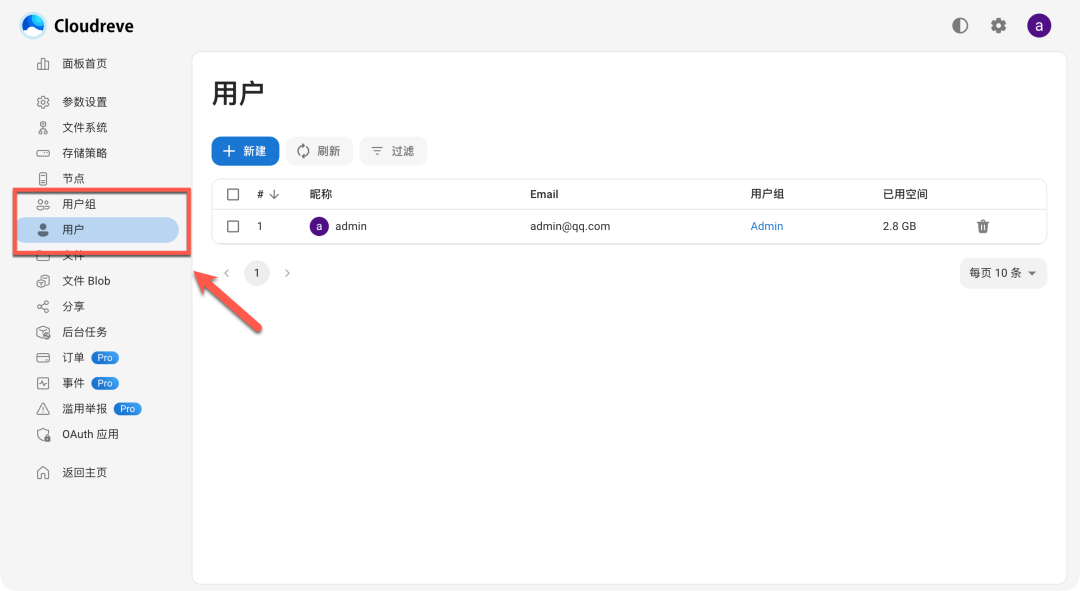This screenshot has height=591, width=1080.
Task: Click the purple user avatar at top right
Action: [x=1039, y=26]
